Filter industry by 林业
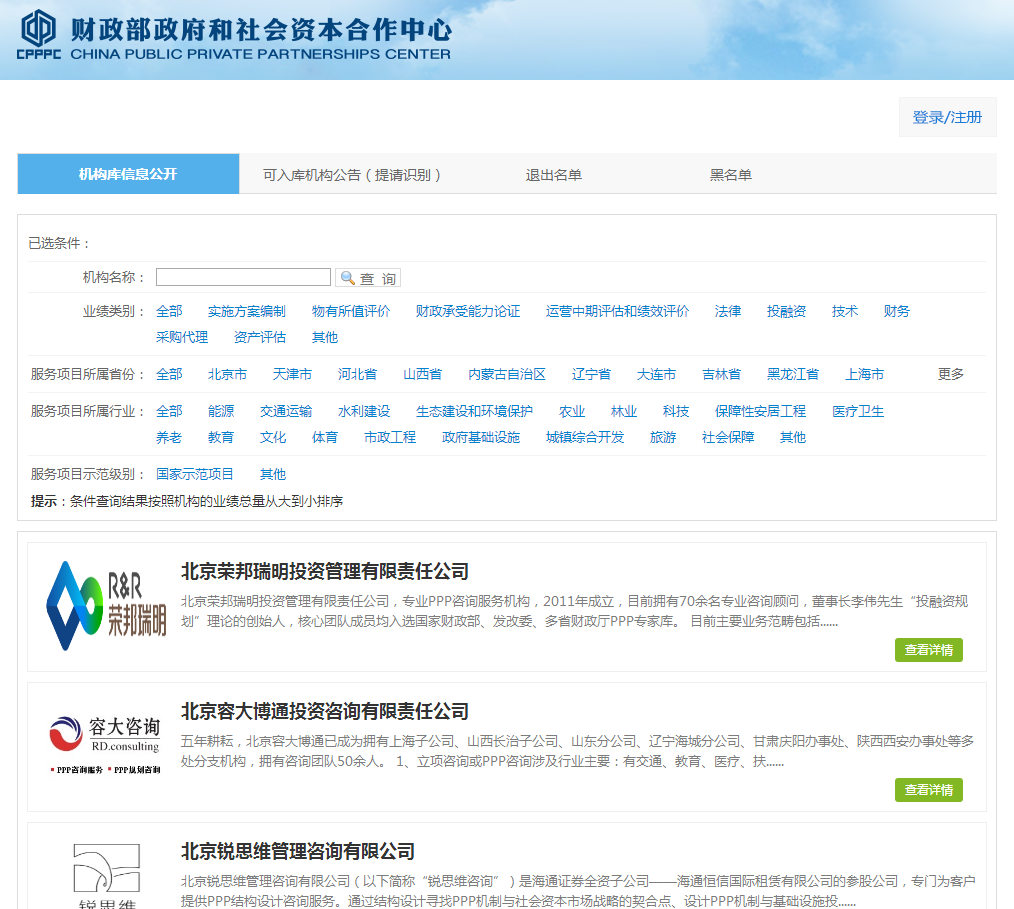The height and width of the screenshot is (909, 1014). [x=624, y=411]
